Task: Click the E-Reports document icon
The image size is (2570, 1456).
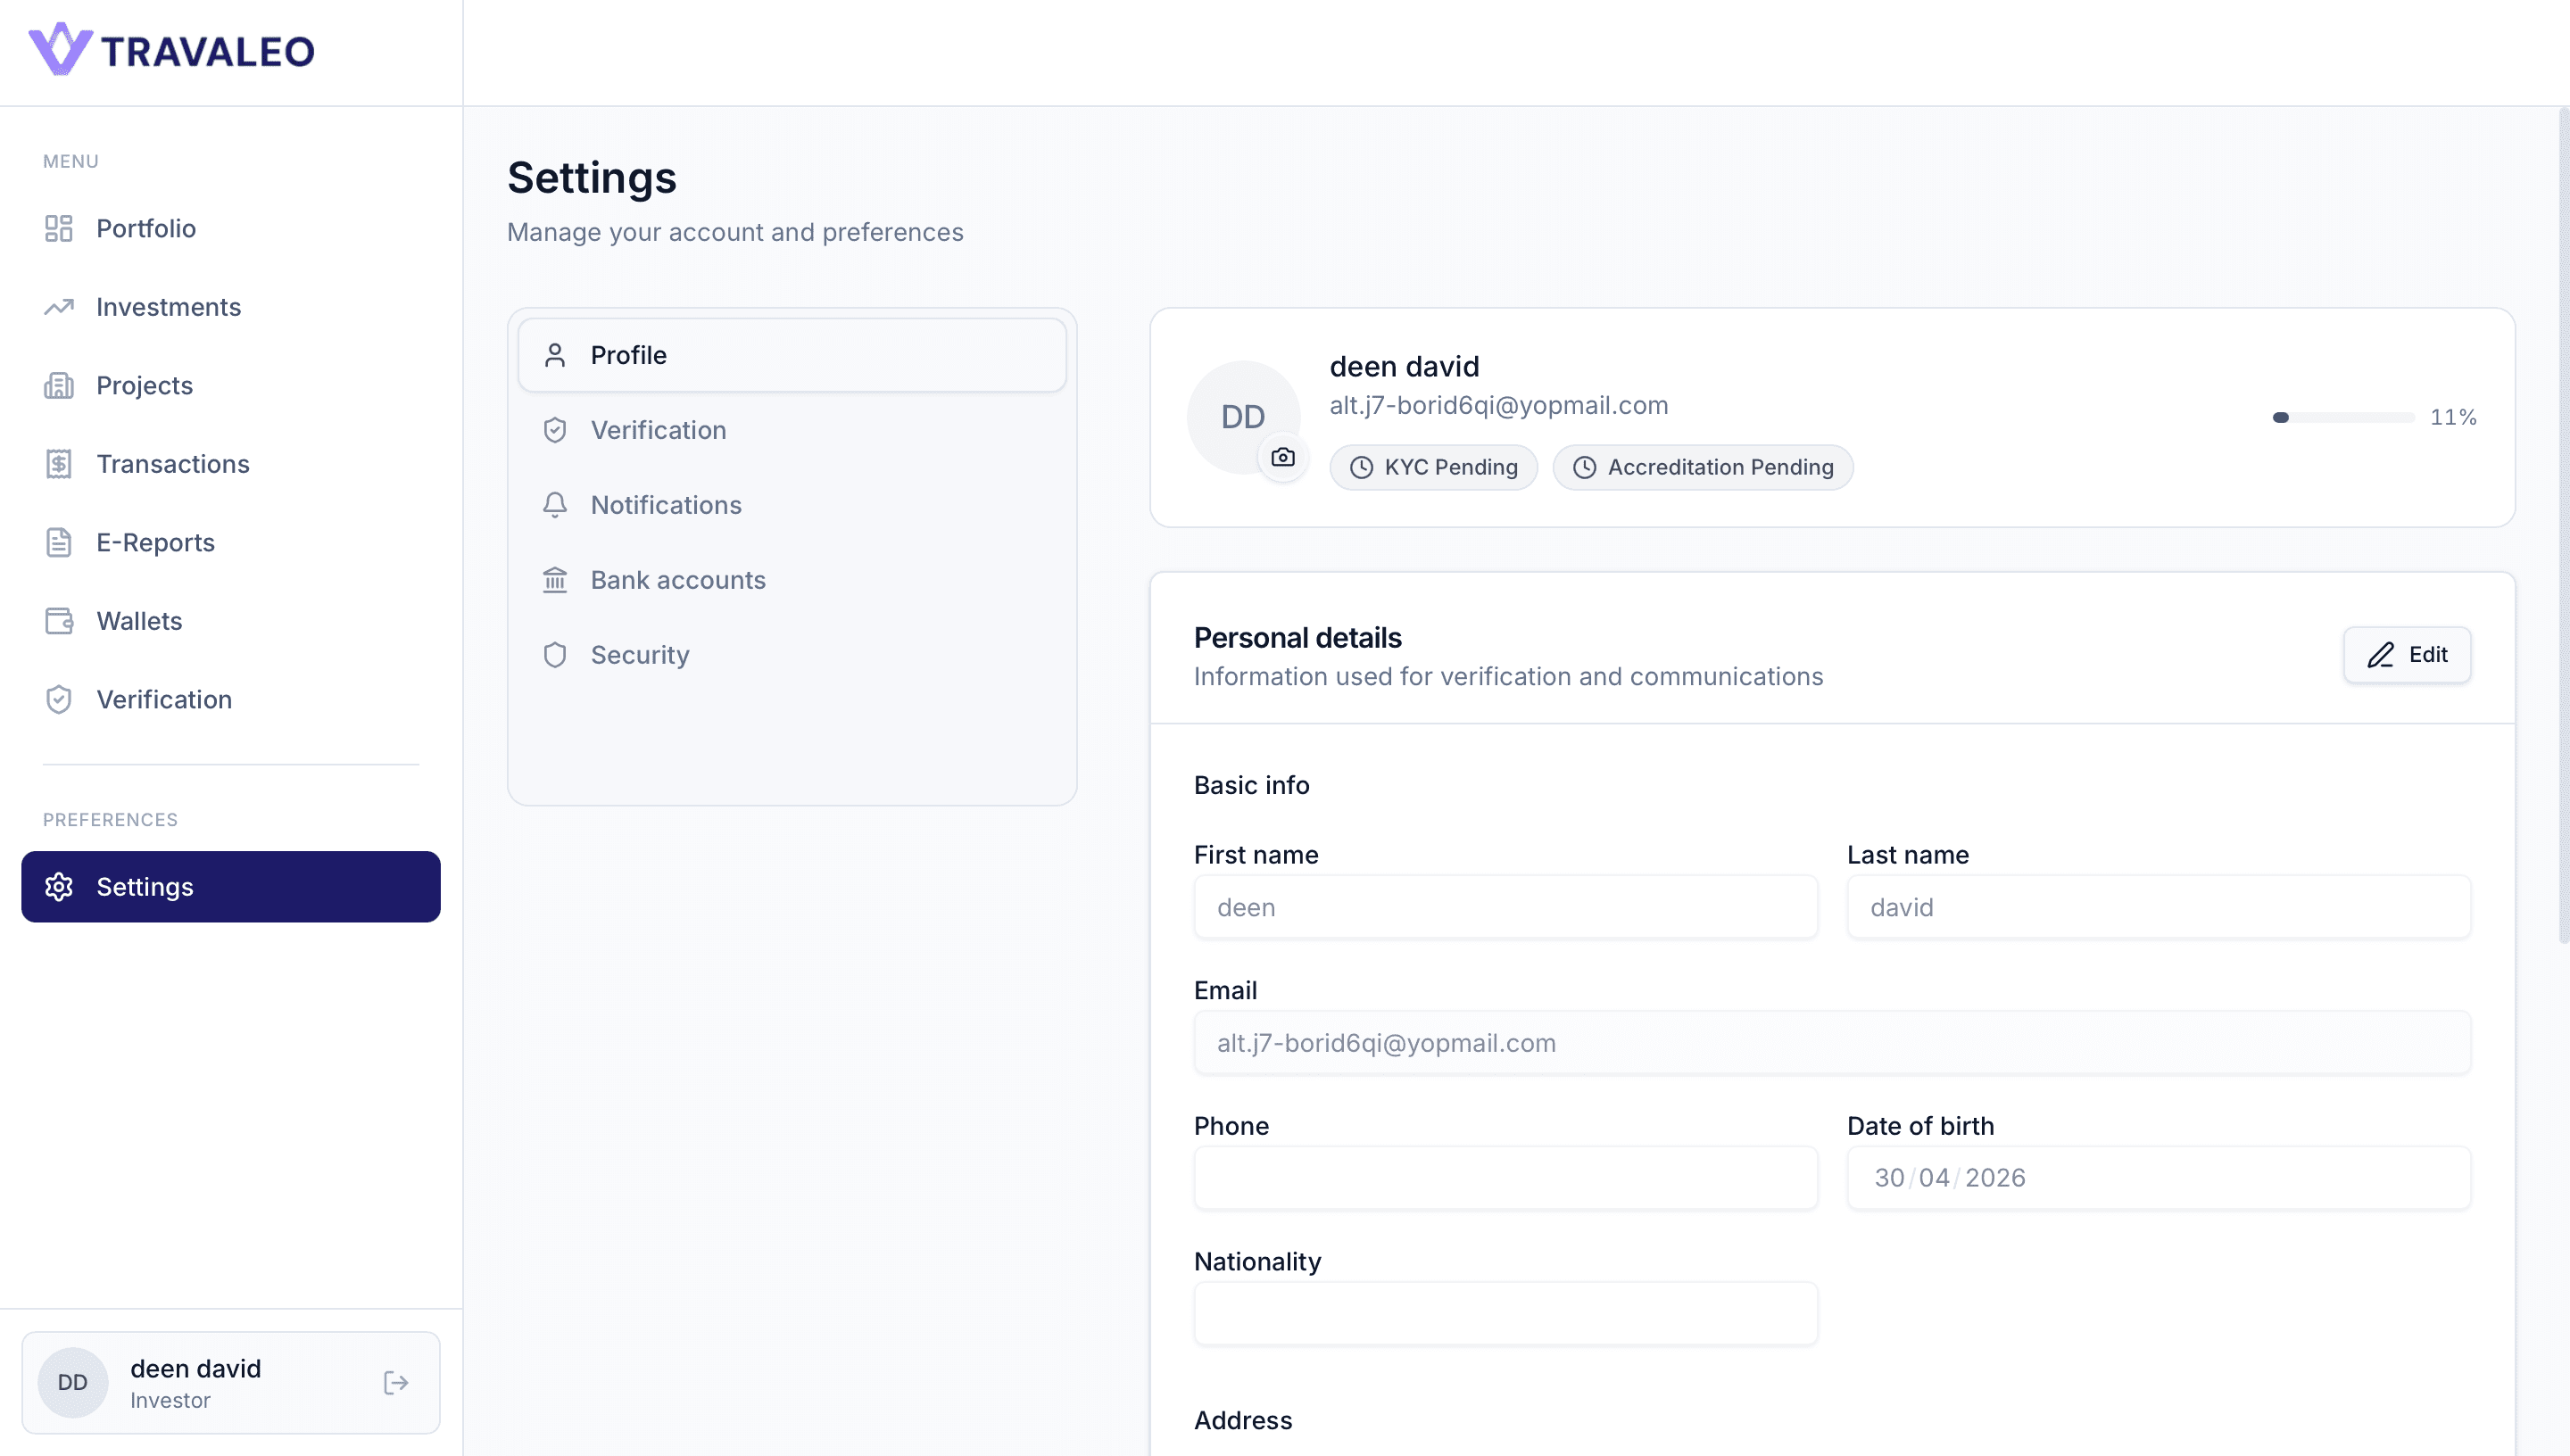Action: (59, 543)
